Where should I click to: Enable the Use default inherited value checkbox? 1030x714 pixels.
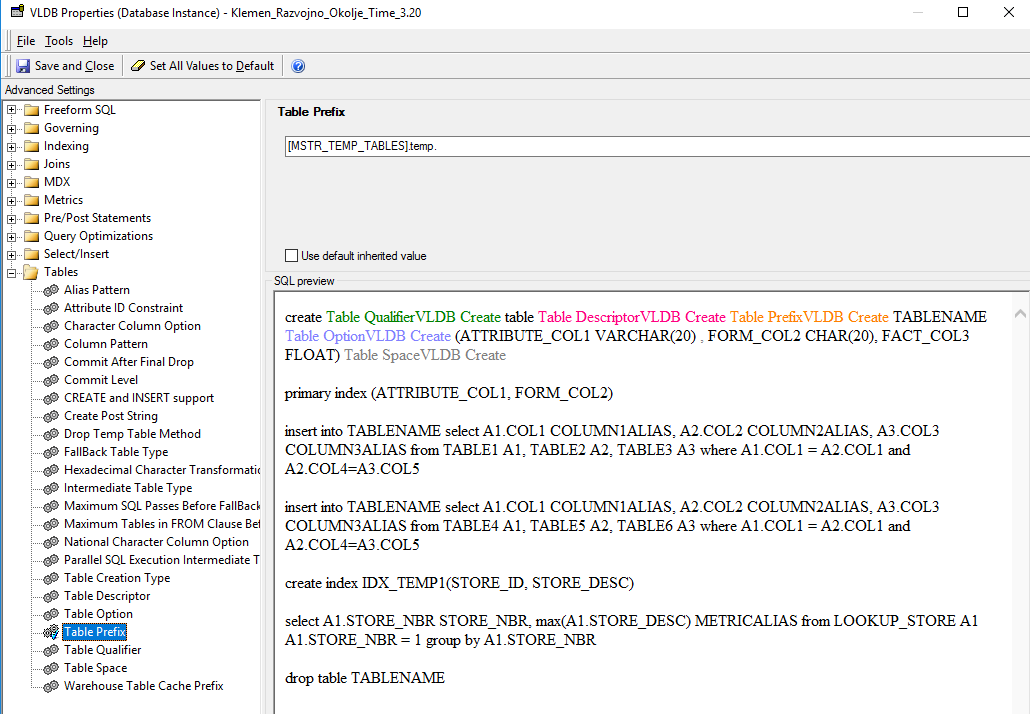pyautogui.click(x=291, y=255)
